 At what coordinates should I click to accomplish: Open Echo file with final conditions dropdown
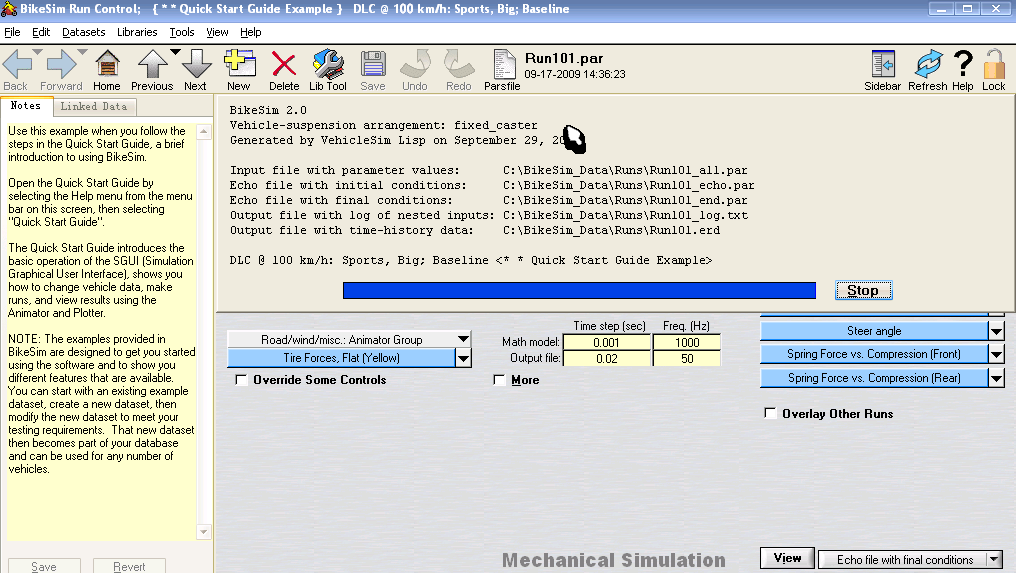click(995, 559)
